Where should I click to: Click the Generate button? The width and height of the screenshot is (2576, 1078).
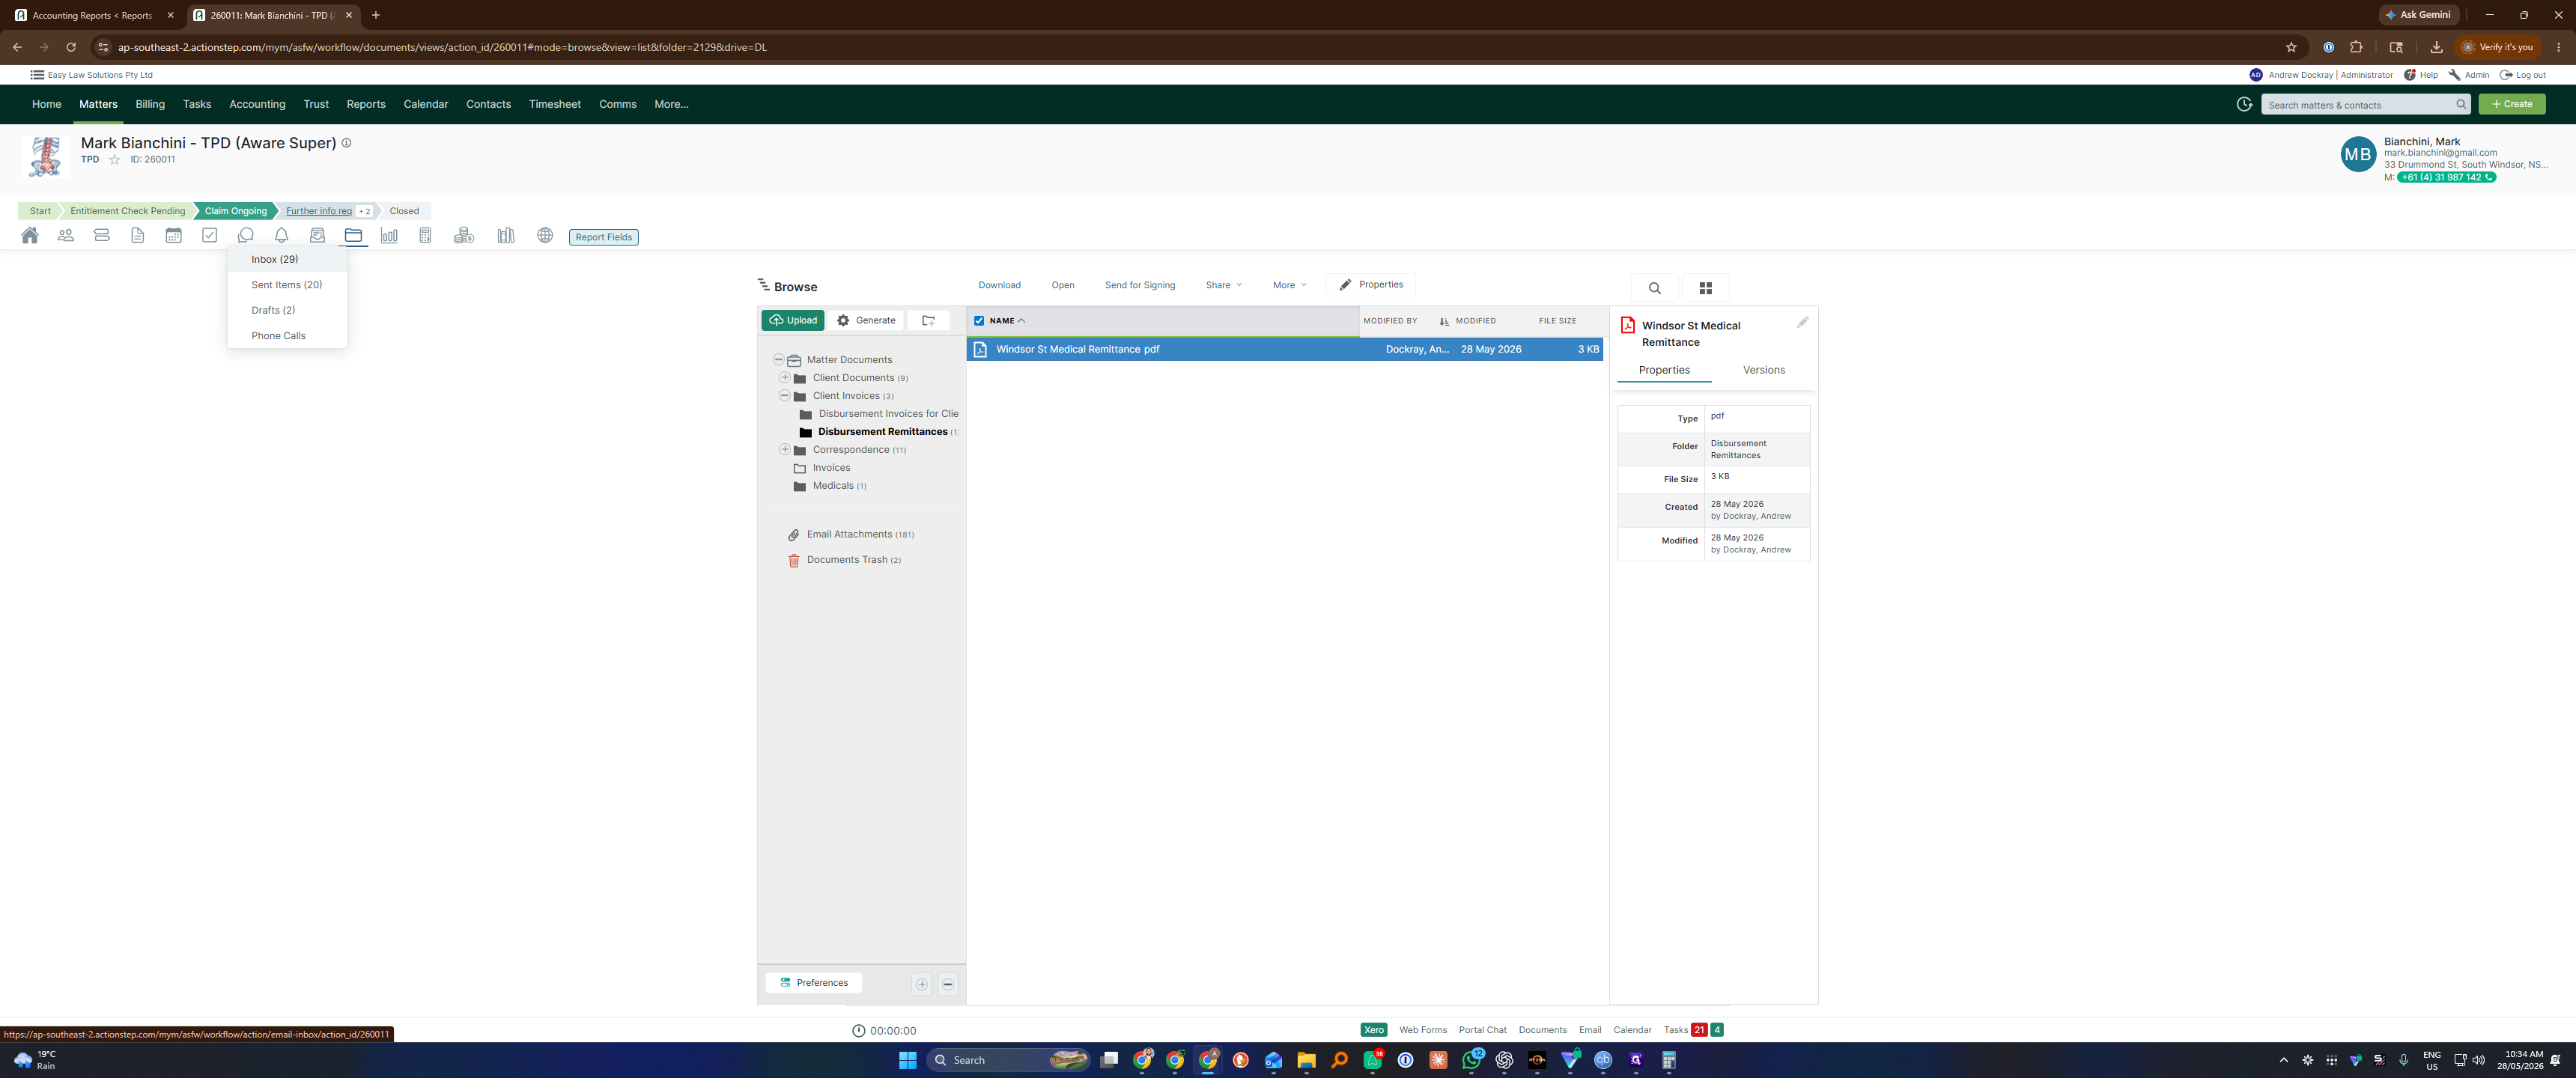866,321
